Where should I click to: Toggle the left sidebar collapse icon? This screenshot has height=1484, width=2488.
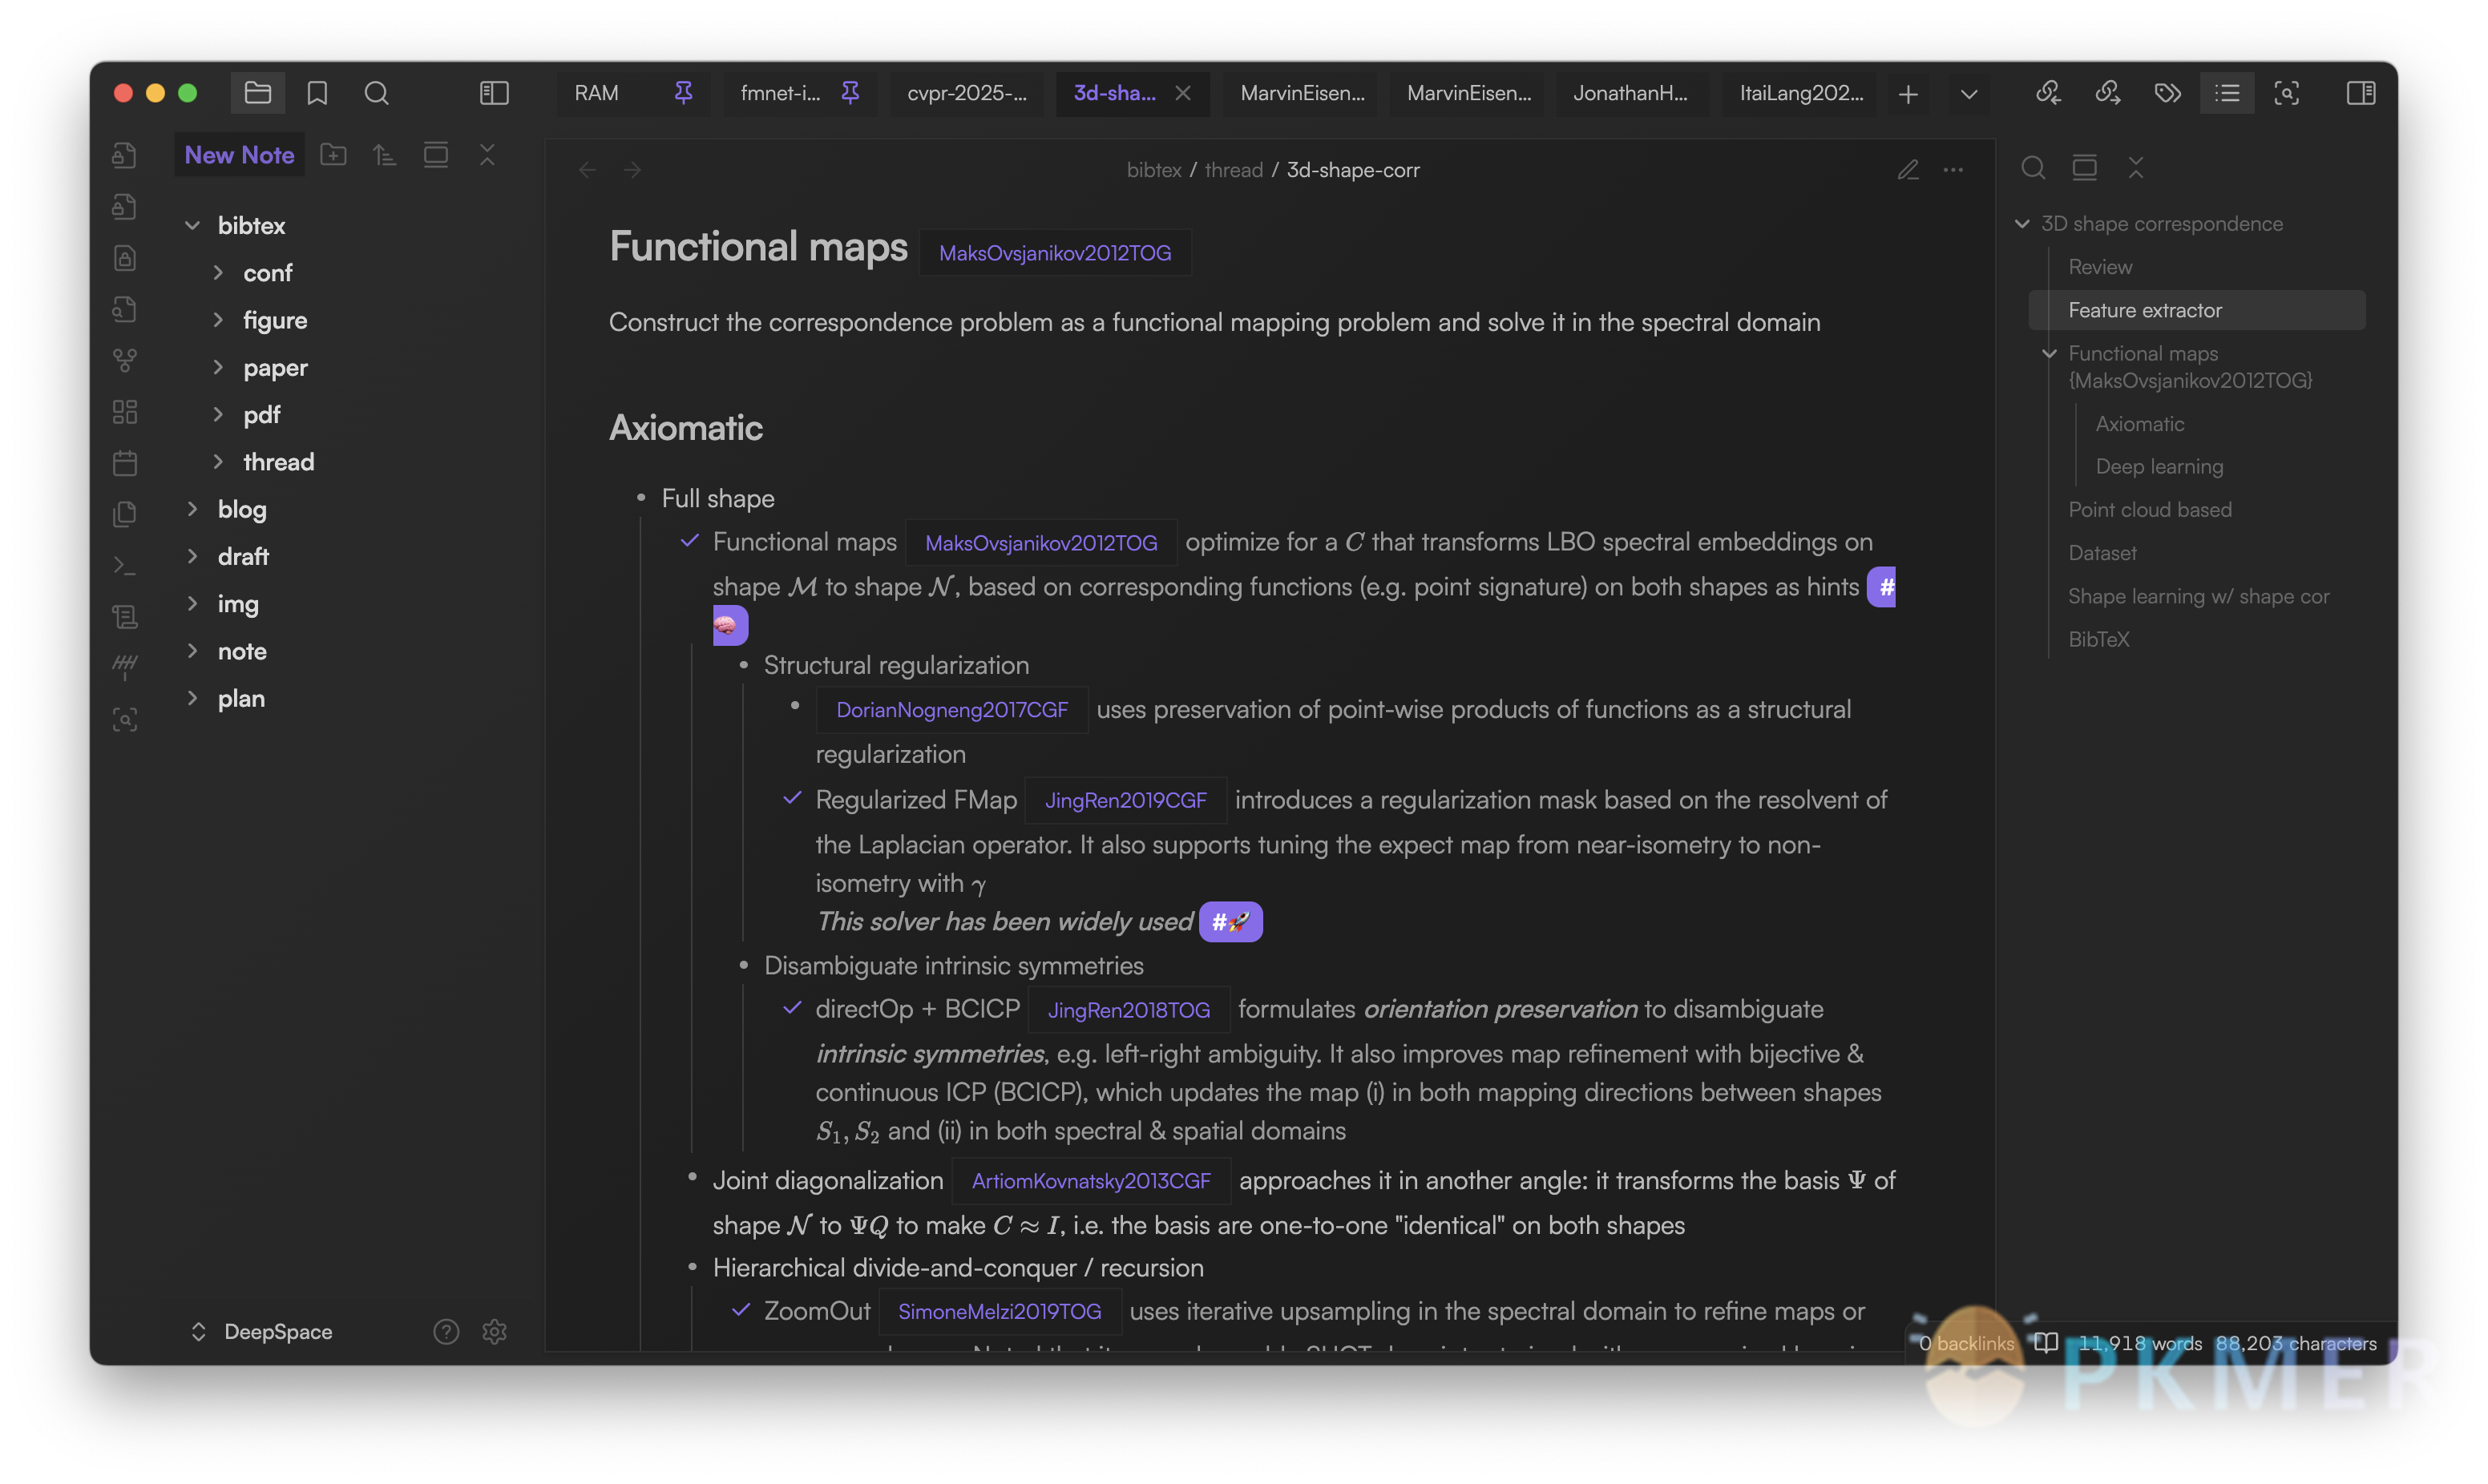tap(494, 93)
